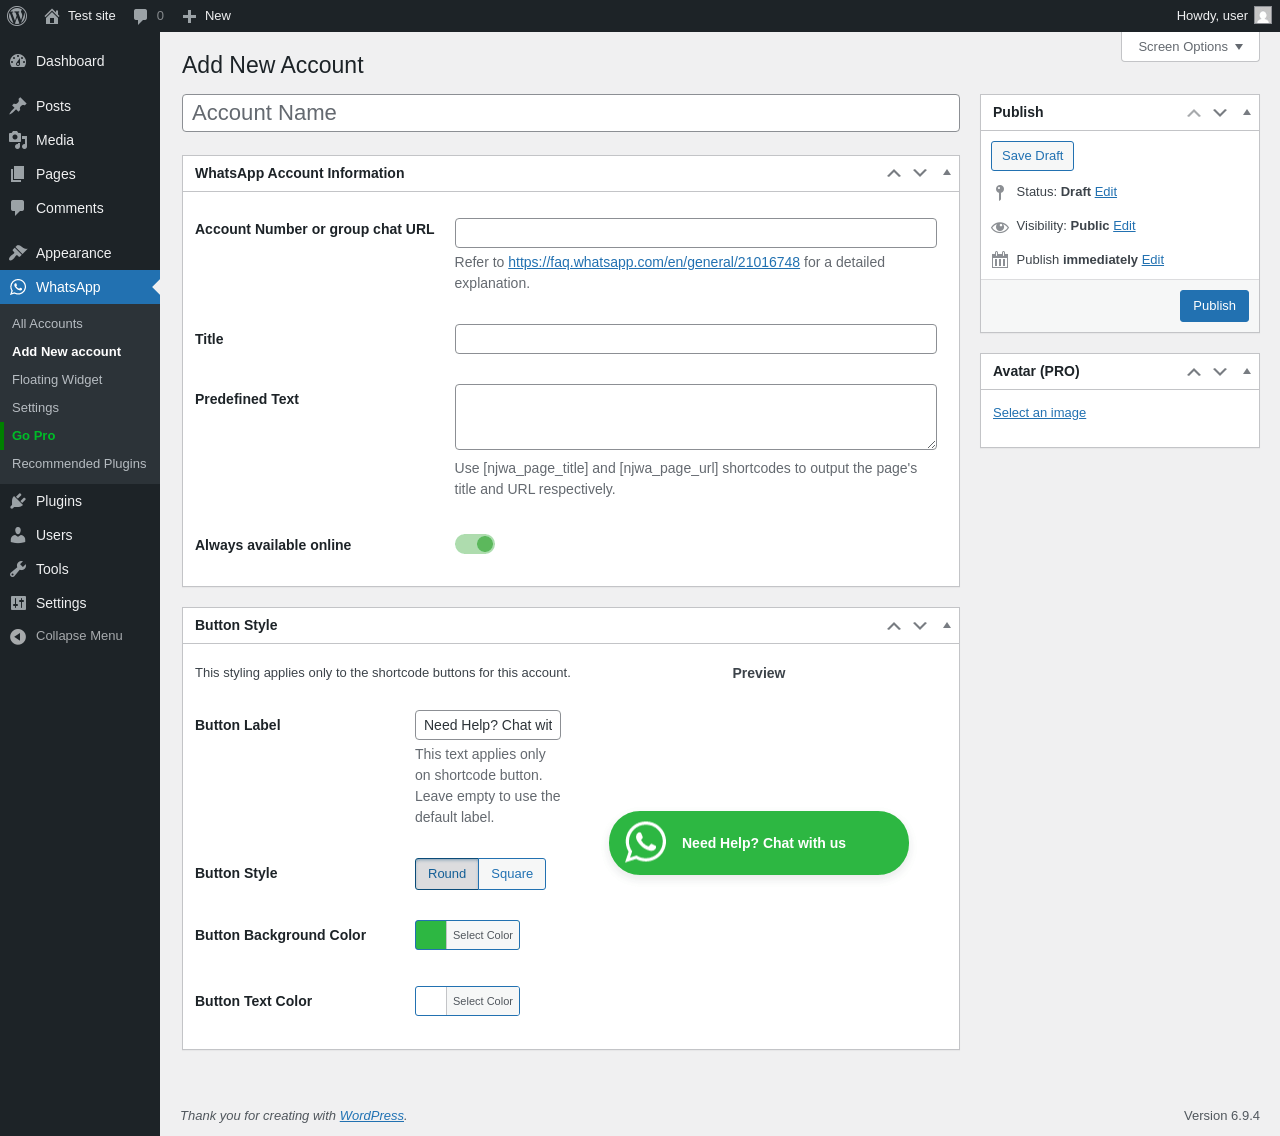Open the Go Pro submenu item

(34, 436)
